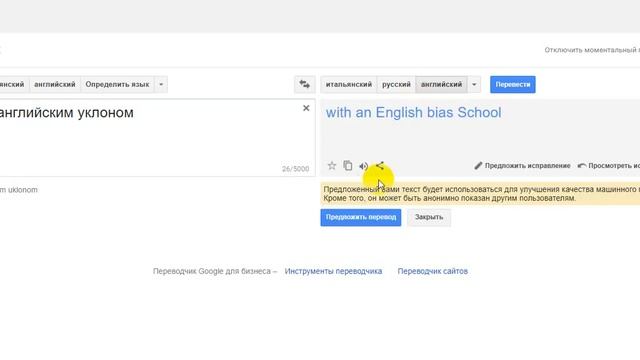Clear the source text box
This screenshot has width=640, height=360.
point(306,108)
